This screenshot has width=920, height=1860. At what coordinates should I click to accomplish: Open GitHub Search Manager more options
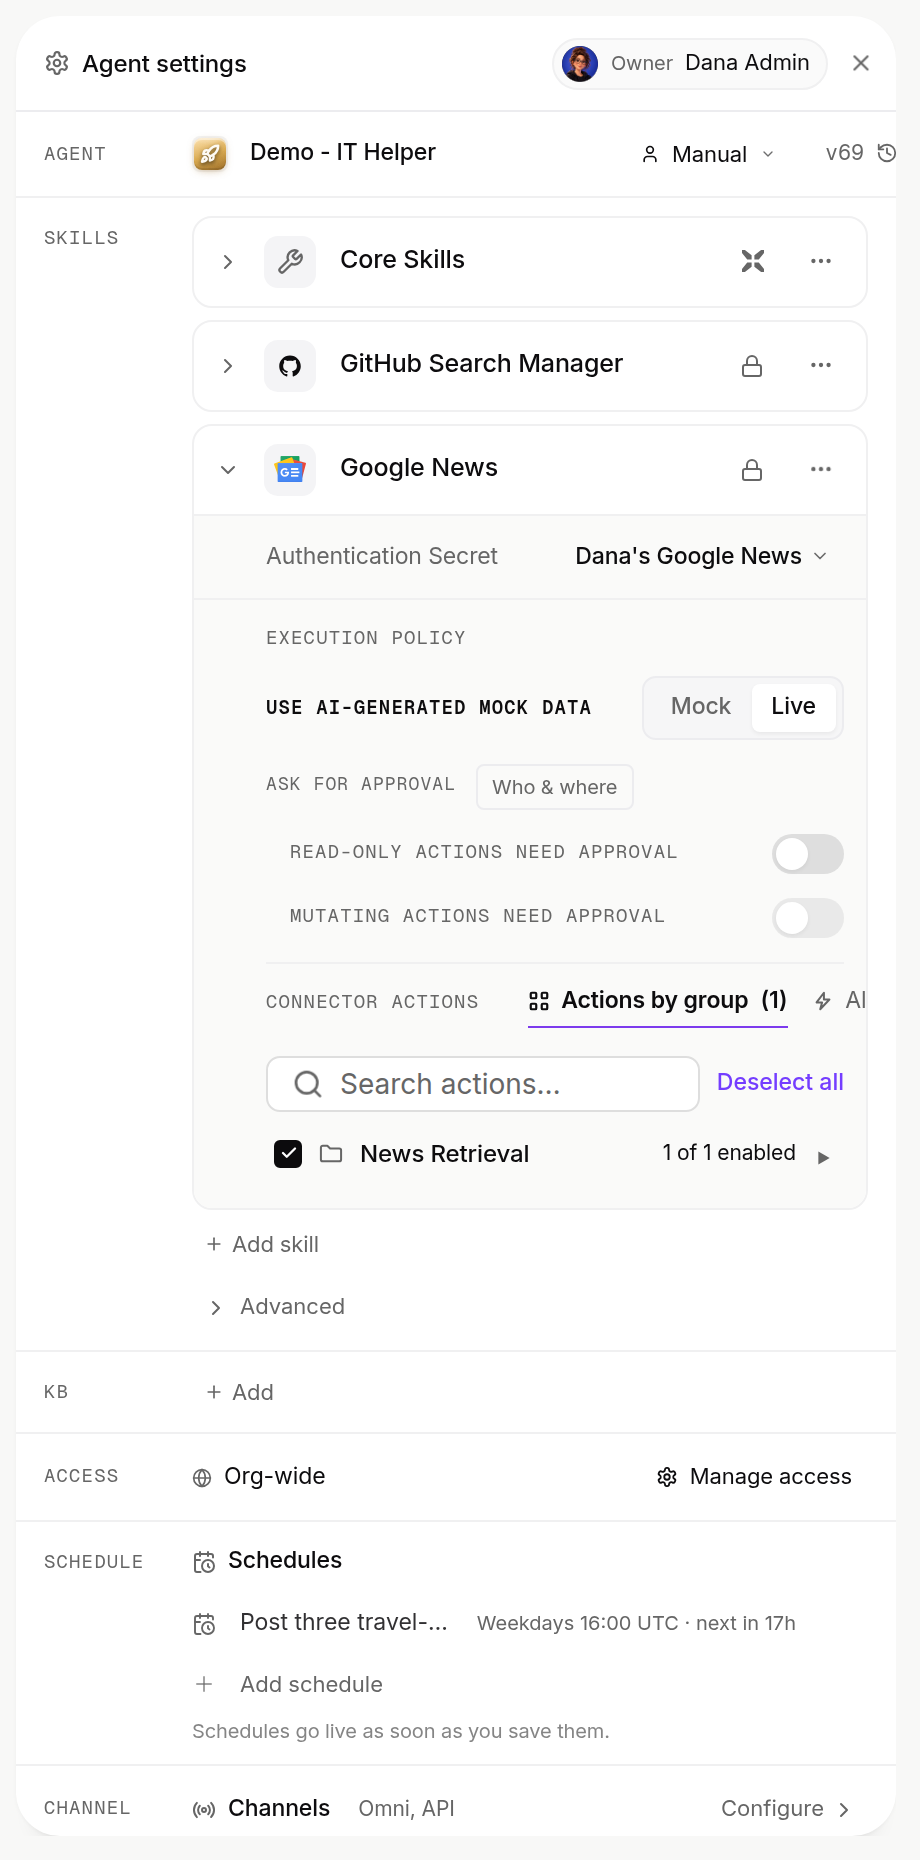821,365
